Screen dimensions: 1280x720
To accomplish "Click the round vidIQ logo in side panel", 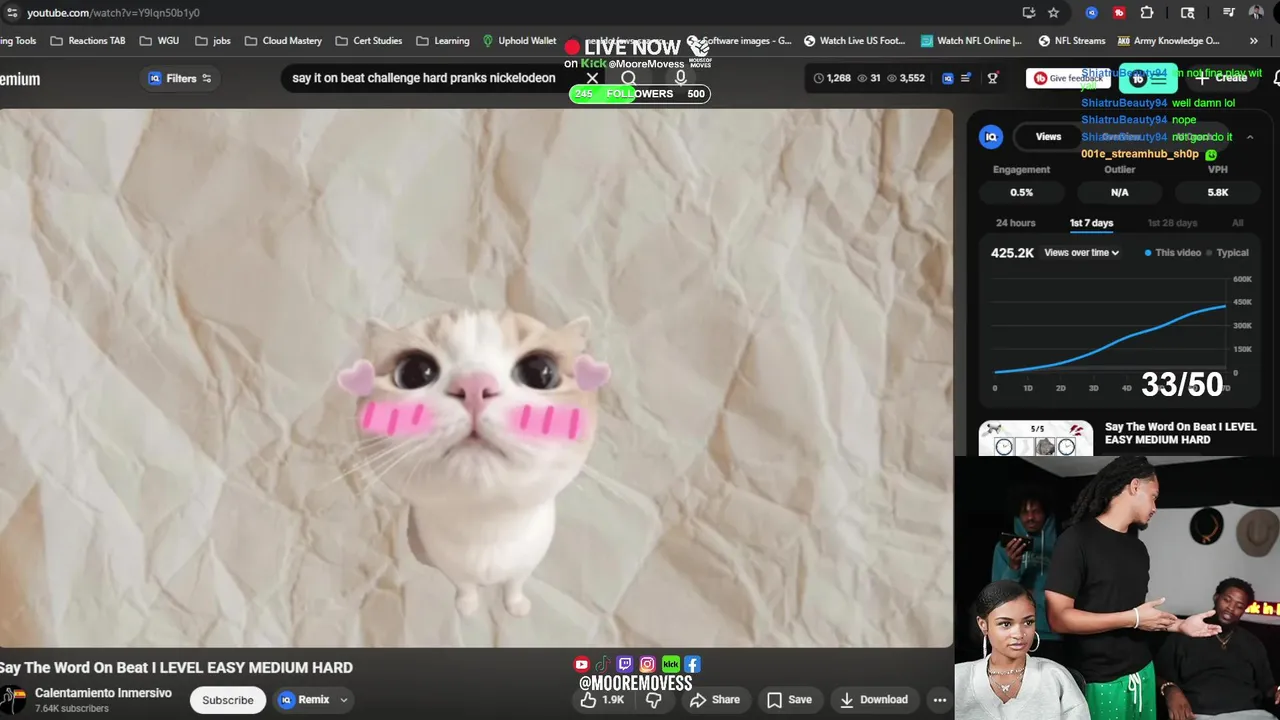I will click(x=991, y=137).
